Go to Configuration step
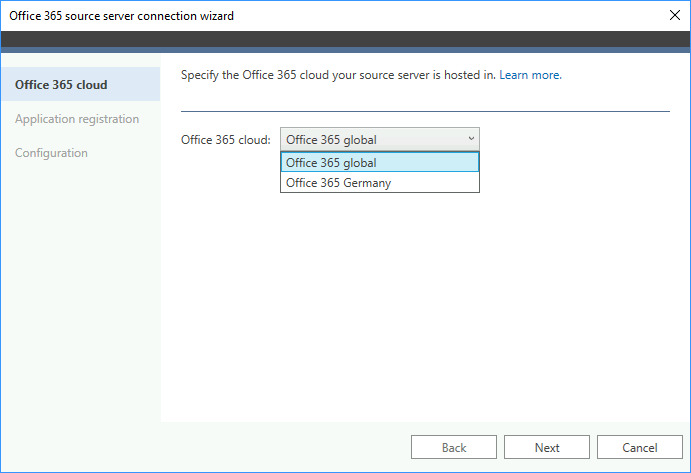Screen dimensions: 691x473 [51, 153]
